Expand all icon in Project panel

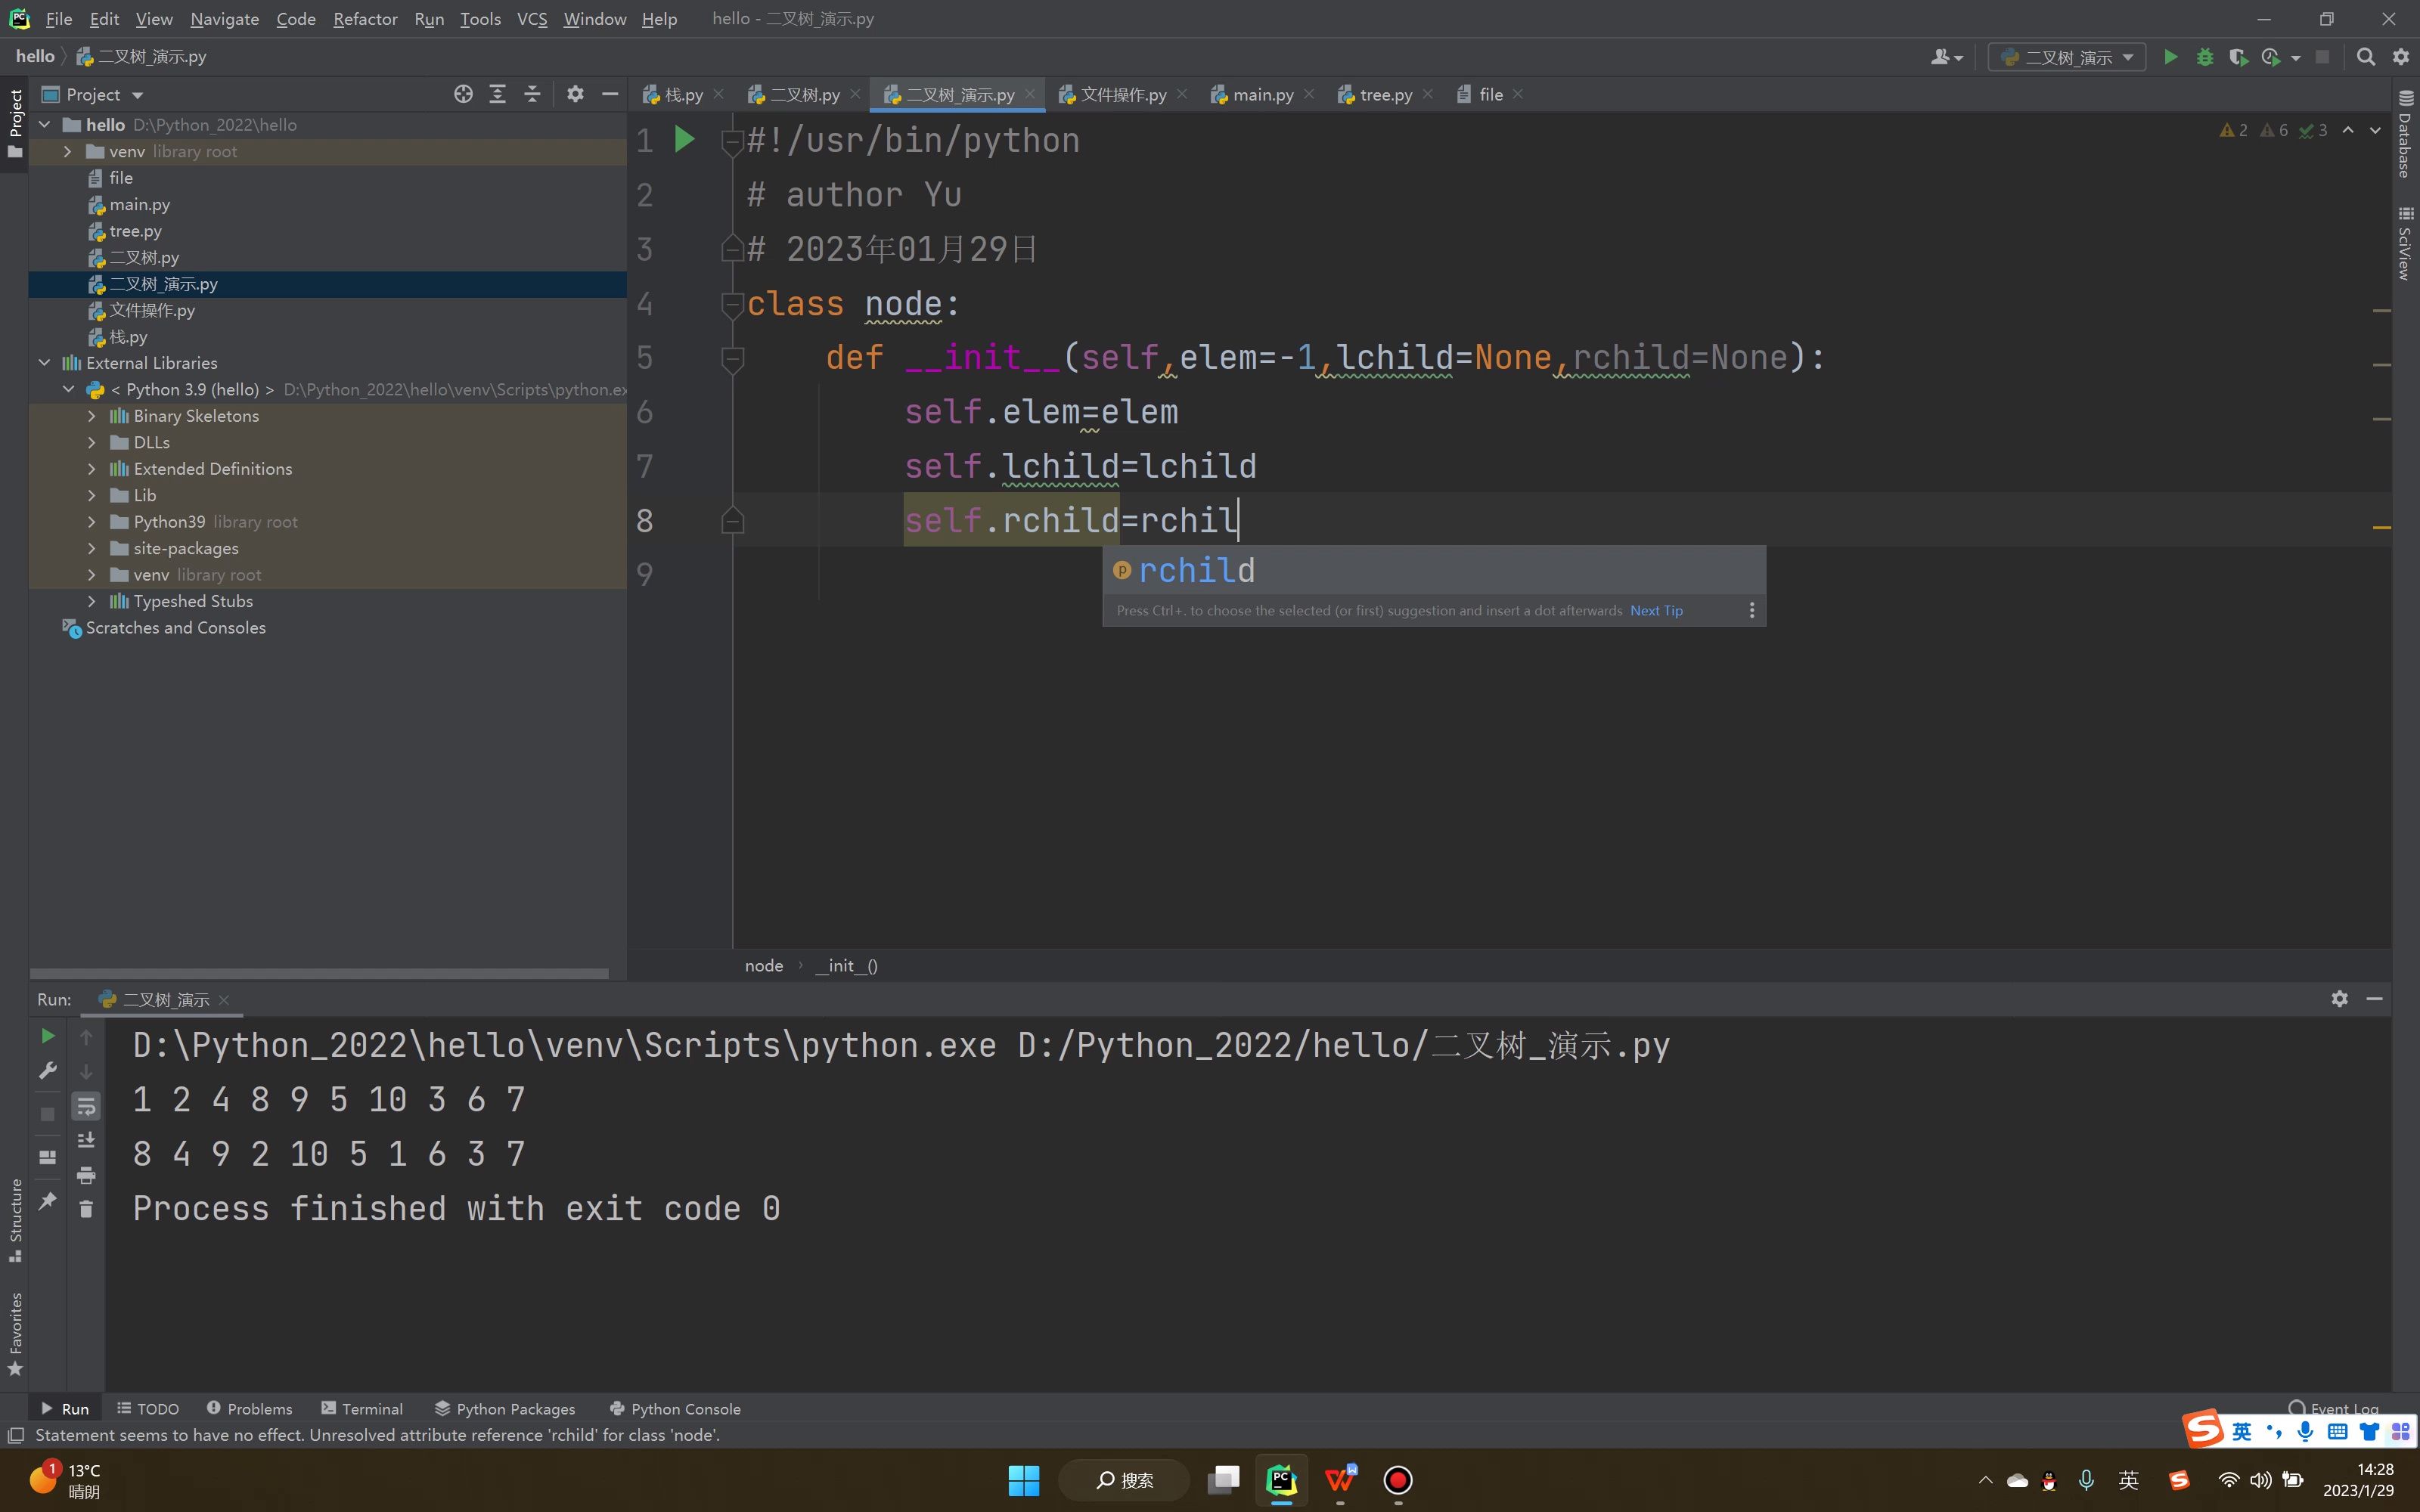click(x=497, y=94)
